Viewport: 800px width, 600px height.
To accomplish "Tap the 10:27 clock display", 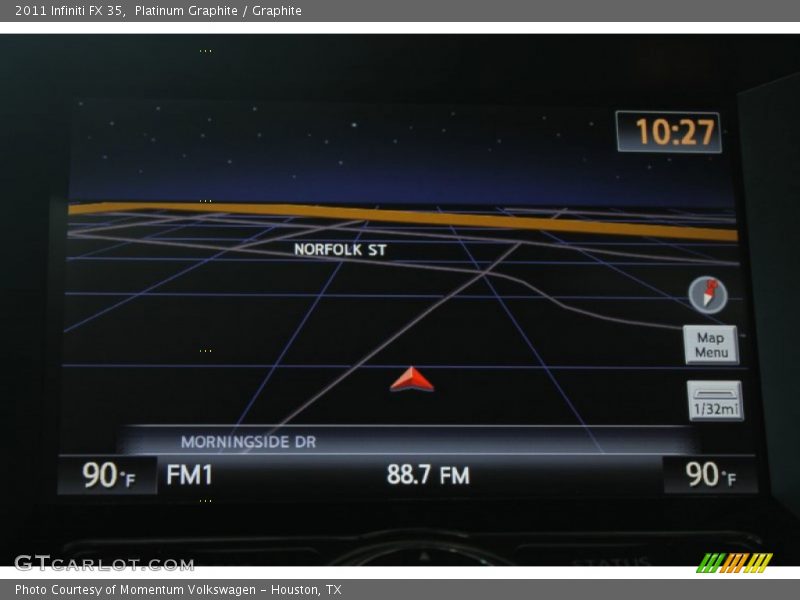I will (x=669, y=132).
